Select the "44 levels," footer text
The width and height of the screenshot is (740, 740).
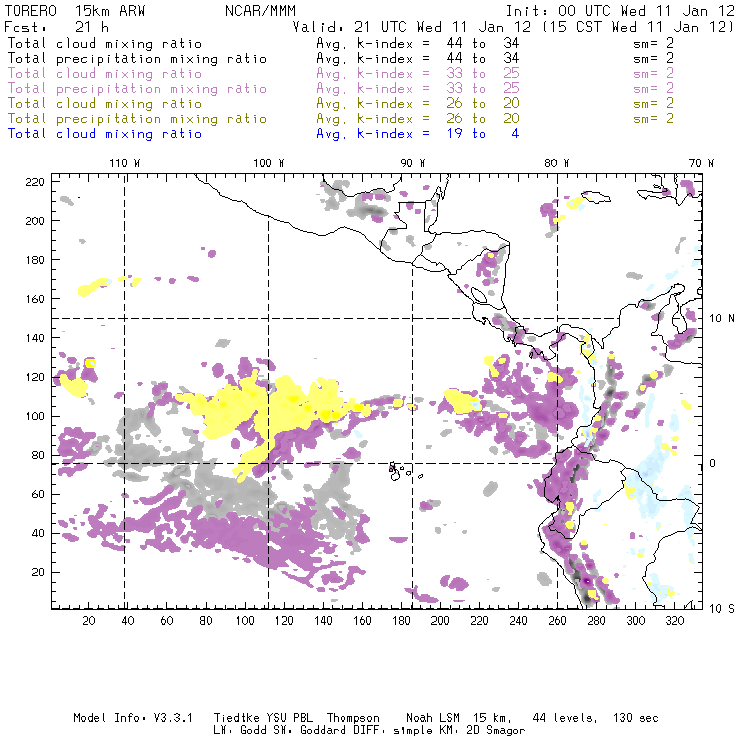click(564, 718)
